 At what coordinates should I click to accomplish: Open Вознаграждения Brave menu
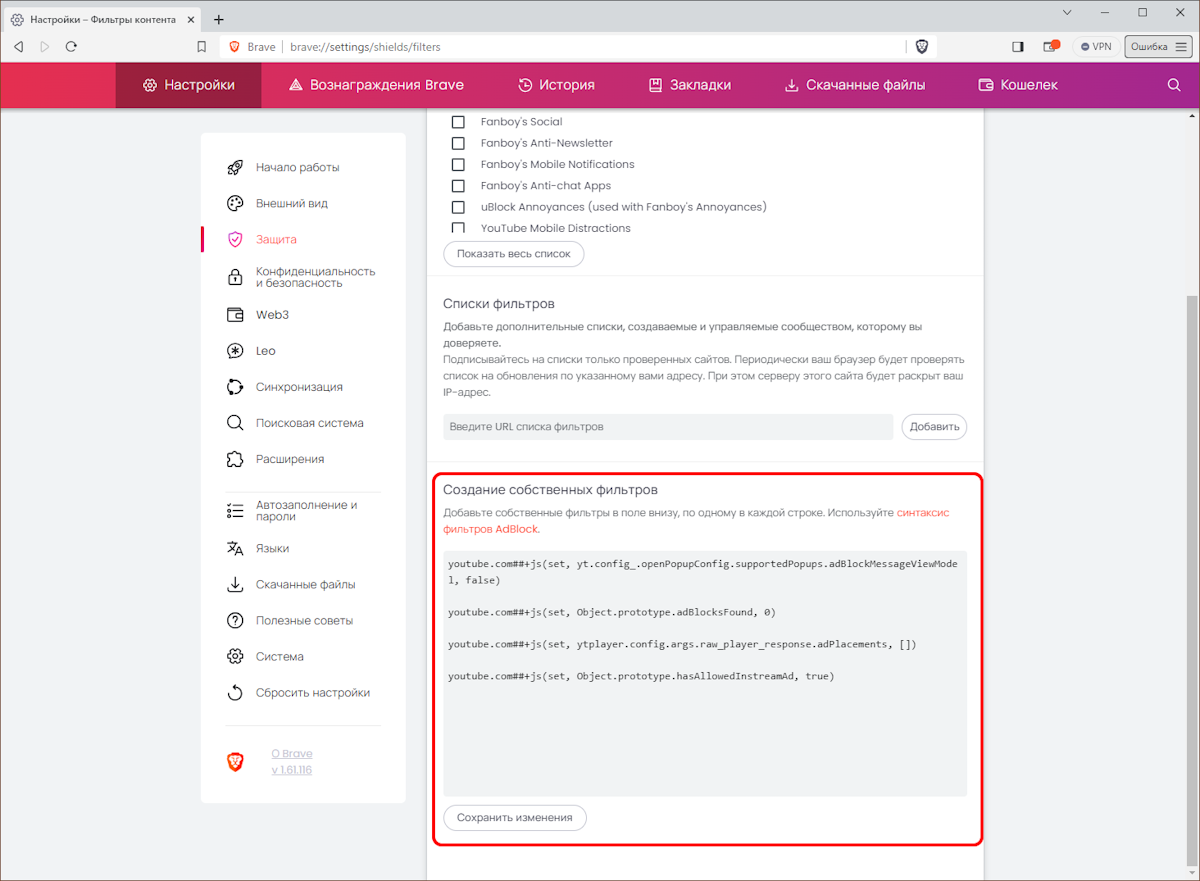(x=376, y=85)
